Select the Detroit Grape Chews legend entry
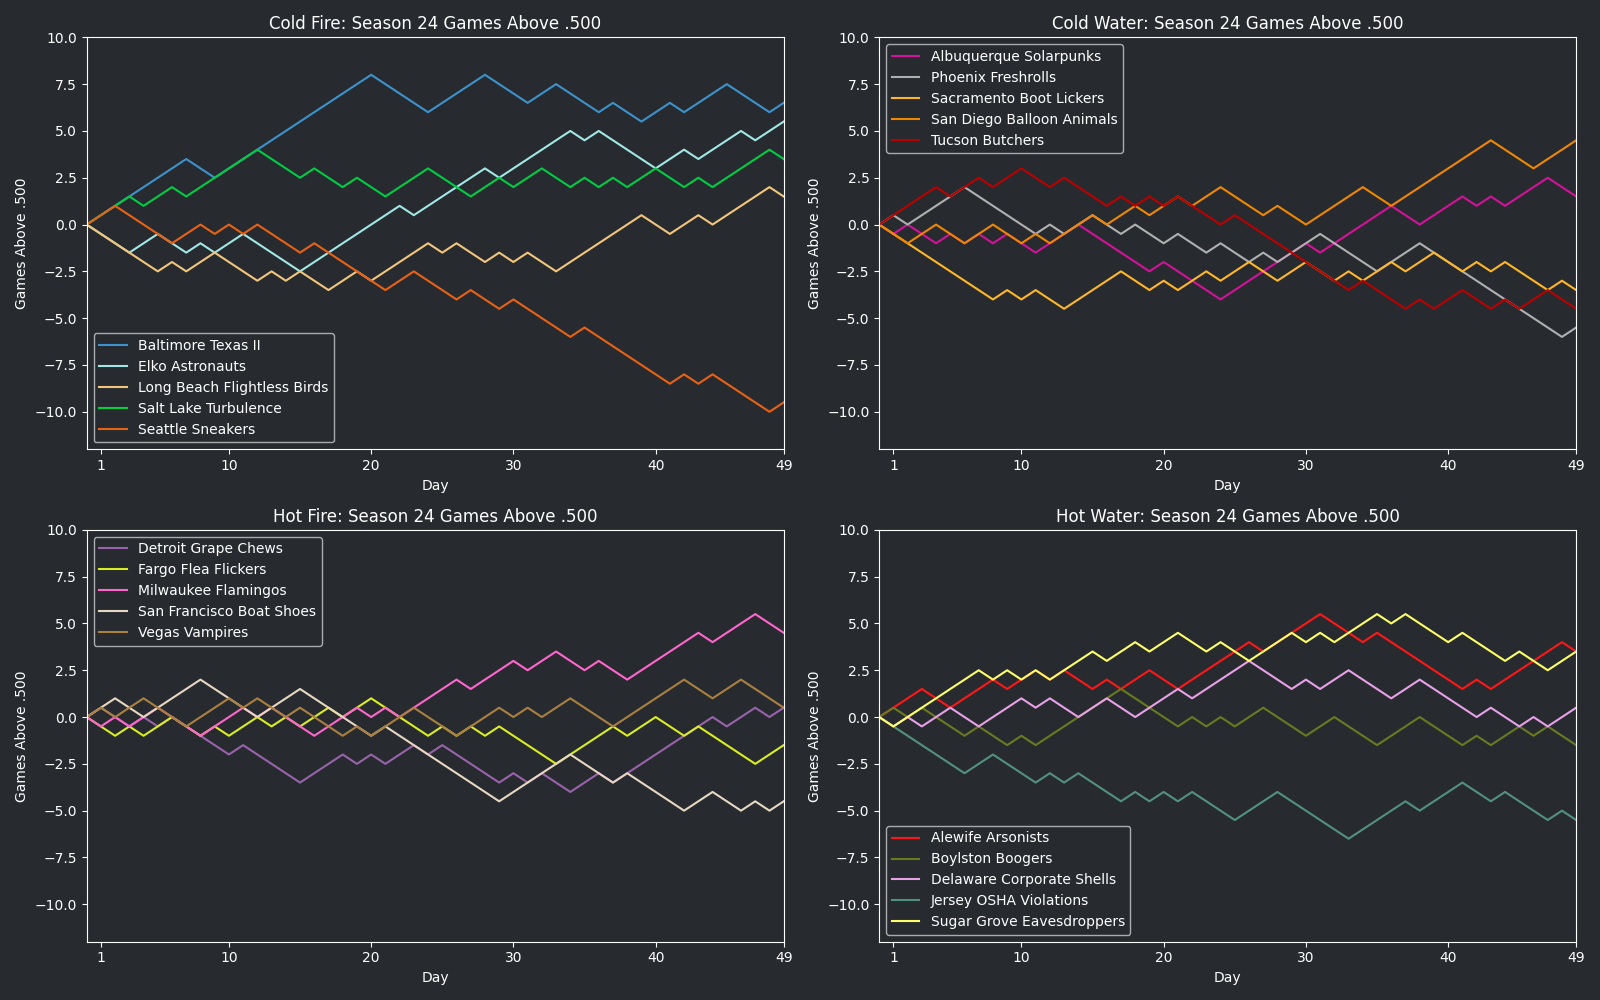Screen dimensions: 1600x1000 (x=210, y=548)
